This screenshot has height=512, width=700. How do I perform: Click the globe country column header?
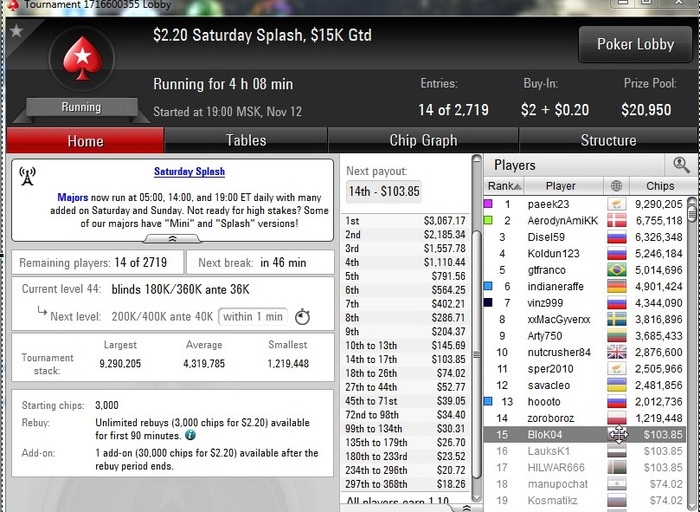click(616, 186)
